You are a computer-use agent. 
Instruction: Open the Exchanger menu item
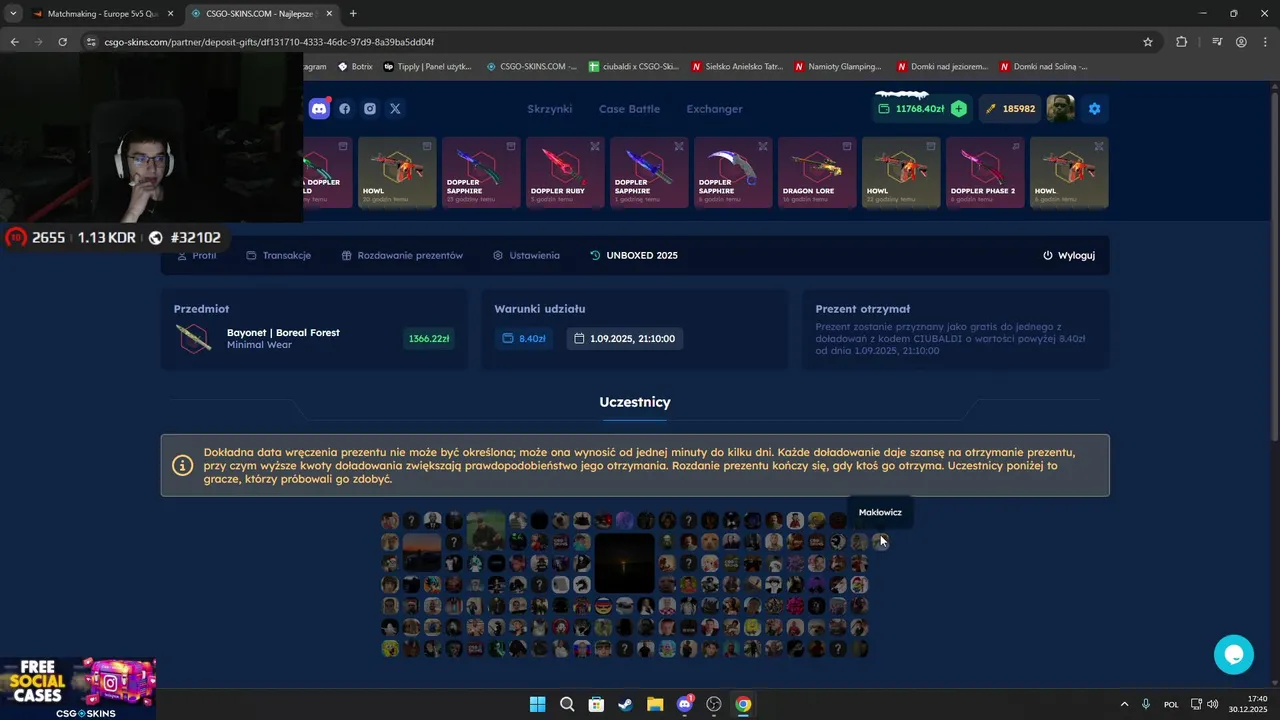click(714, 109)
